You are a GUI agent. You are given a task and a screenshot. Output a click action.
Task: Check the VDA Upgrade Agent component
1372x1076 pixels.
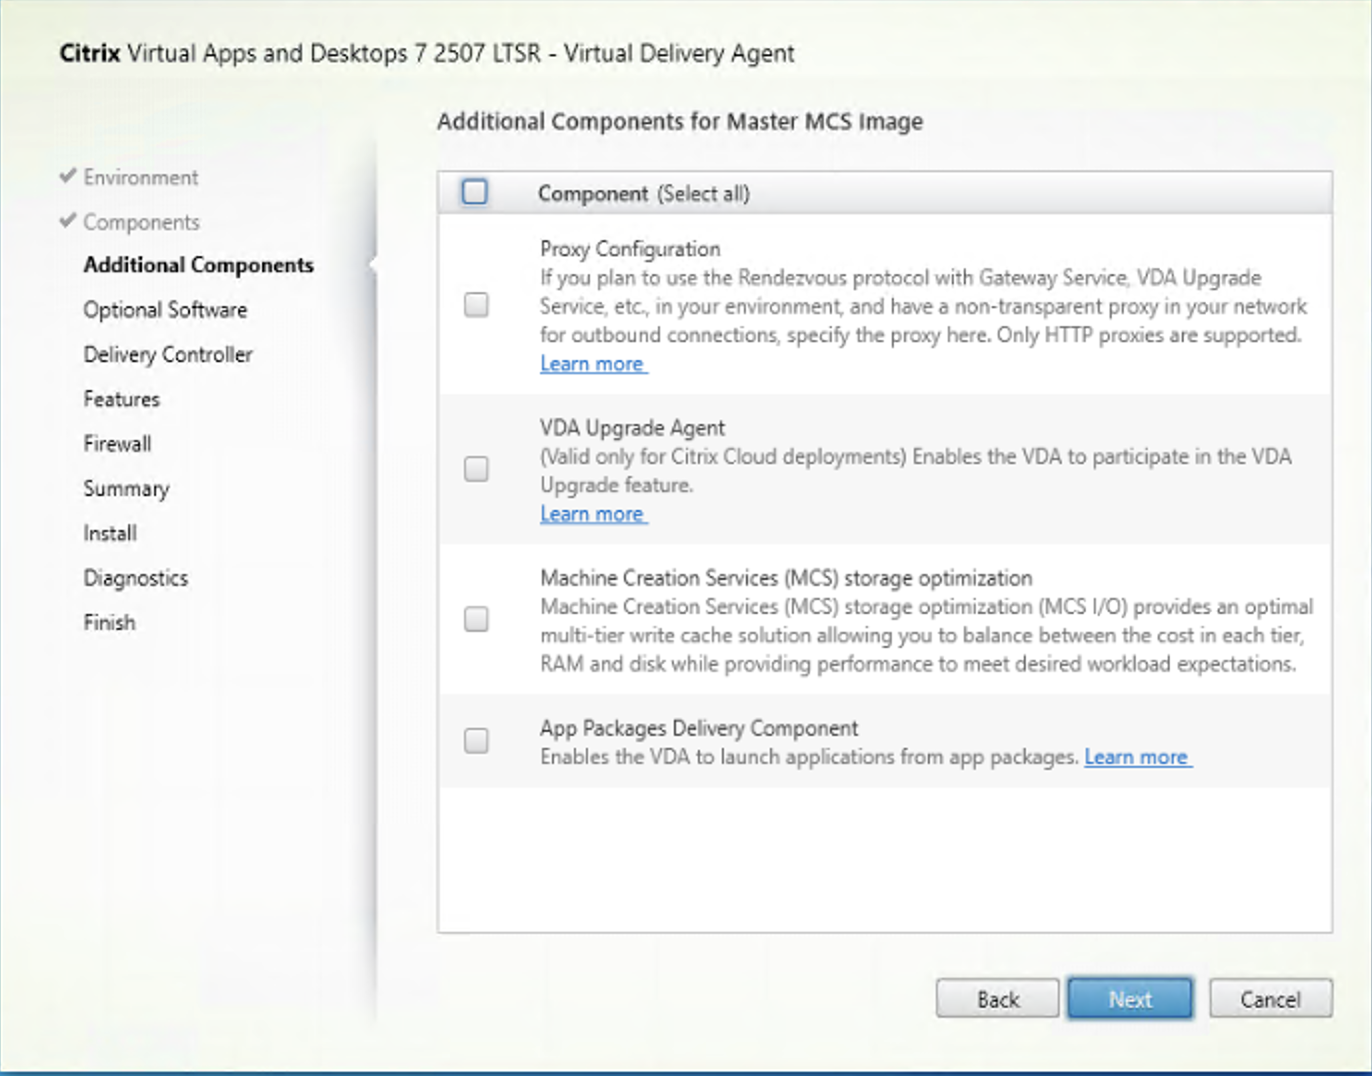pos(475,467)
